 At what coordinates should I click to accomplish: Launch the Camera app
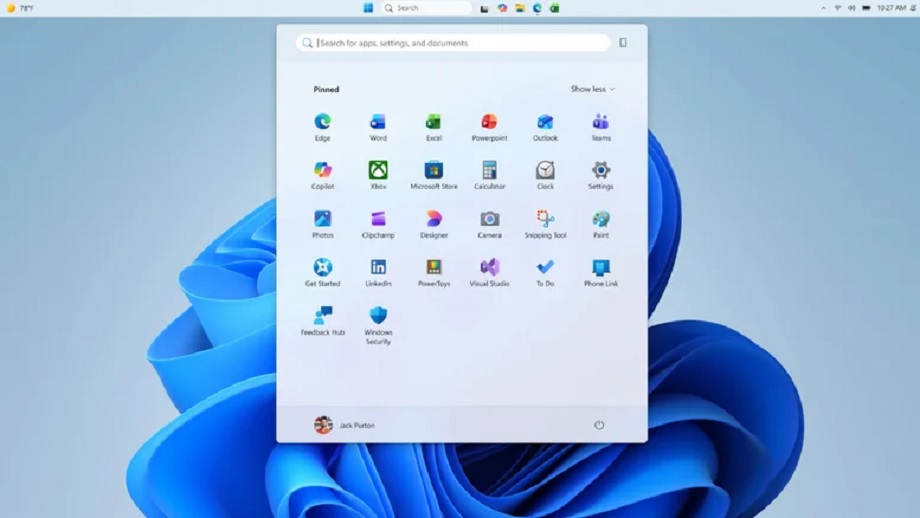pos(489,224)
